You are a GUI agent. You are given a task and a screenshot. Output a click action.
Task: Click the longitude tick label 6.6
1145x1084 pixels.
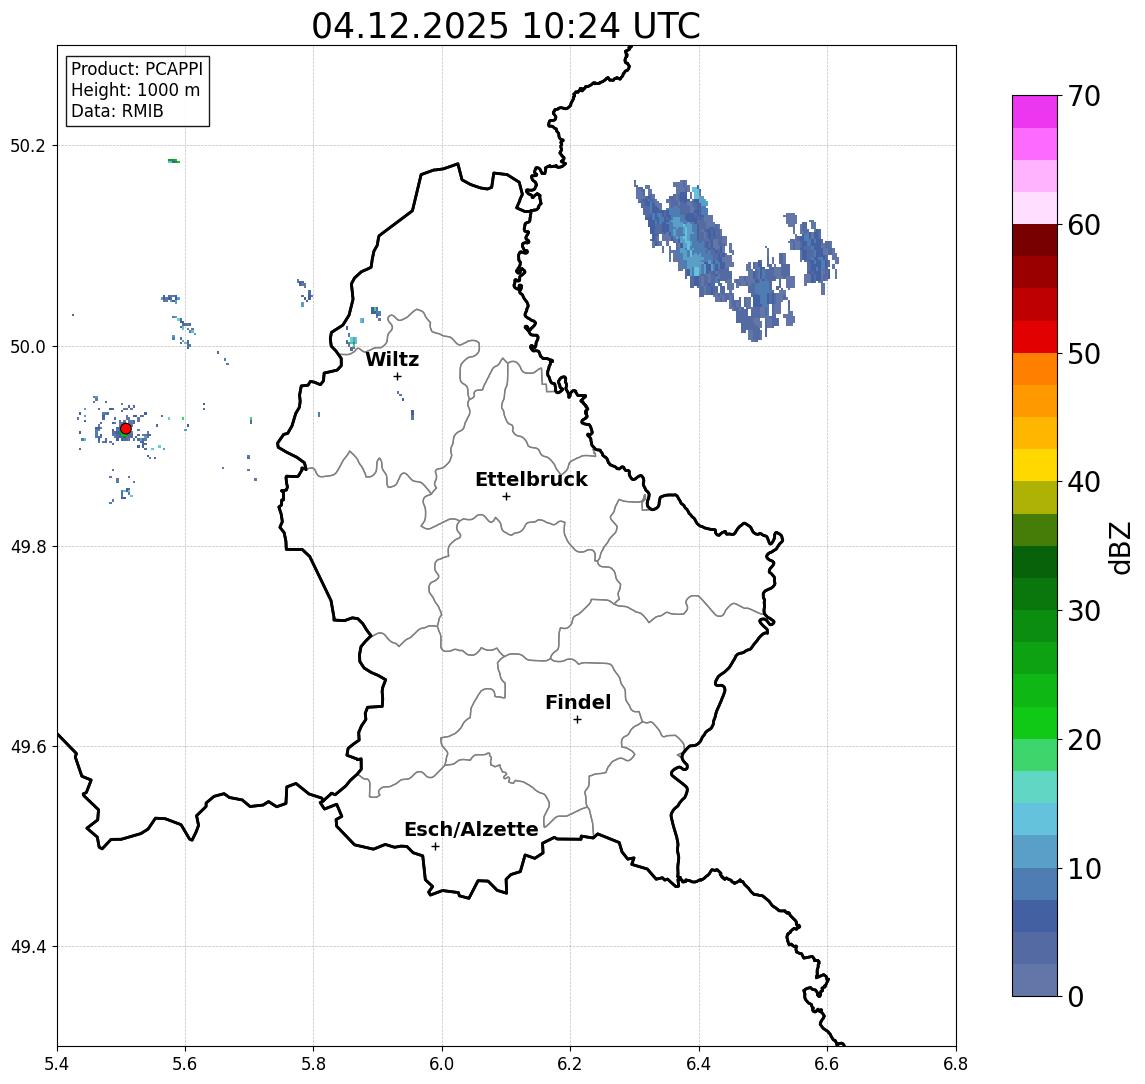827,1064
